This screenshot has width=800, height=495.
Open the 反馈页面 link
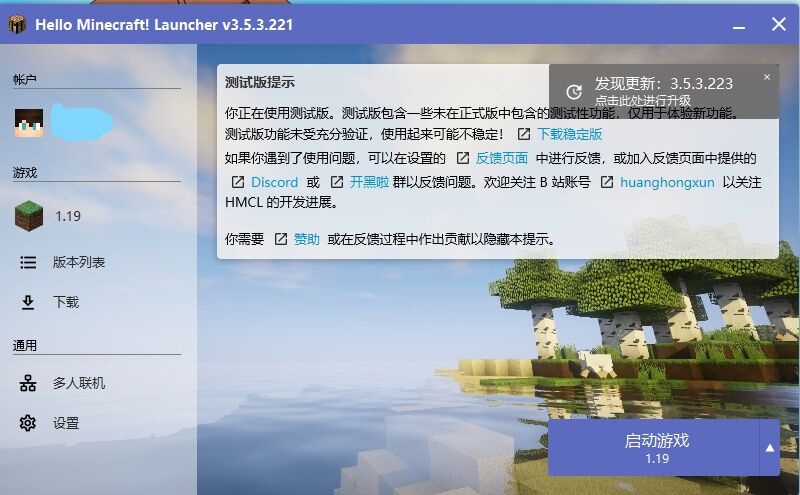tap(501, 158)
